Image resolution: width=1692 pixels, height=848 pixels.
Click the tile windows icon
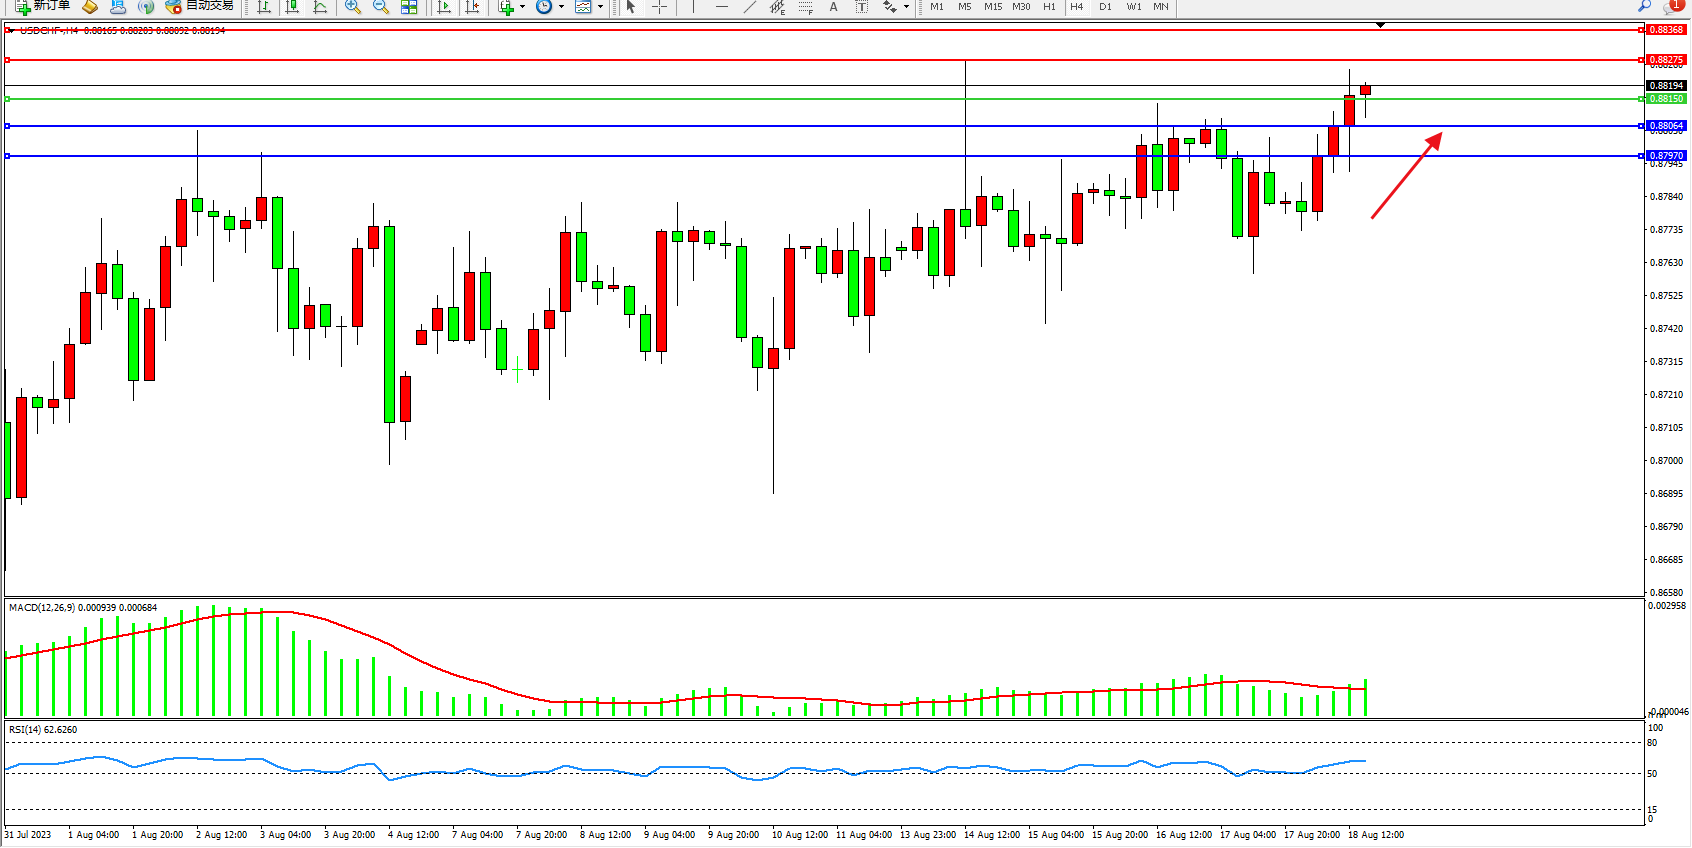coord(409,7)
